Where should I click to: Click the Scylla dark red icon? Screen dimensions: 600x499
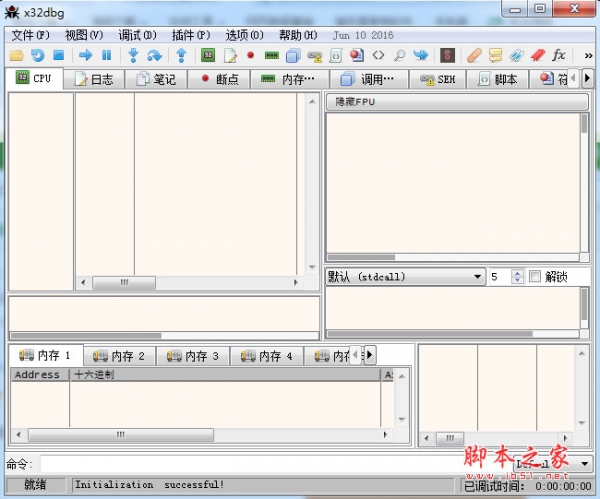click(447, 55)
